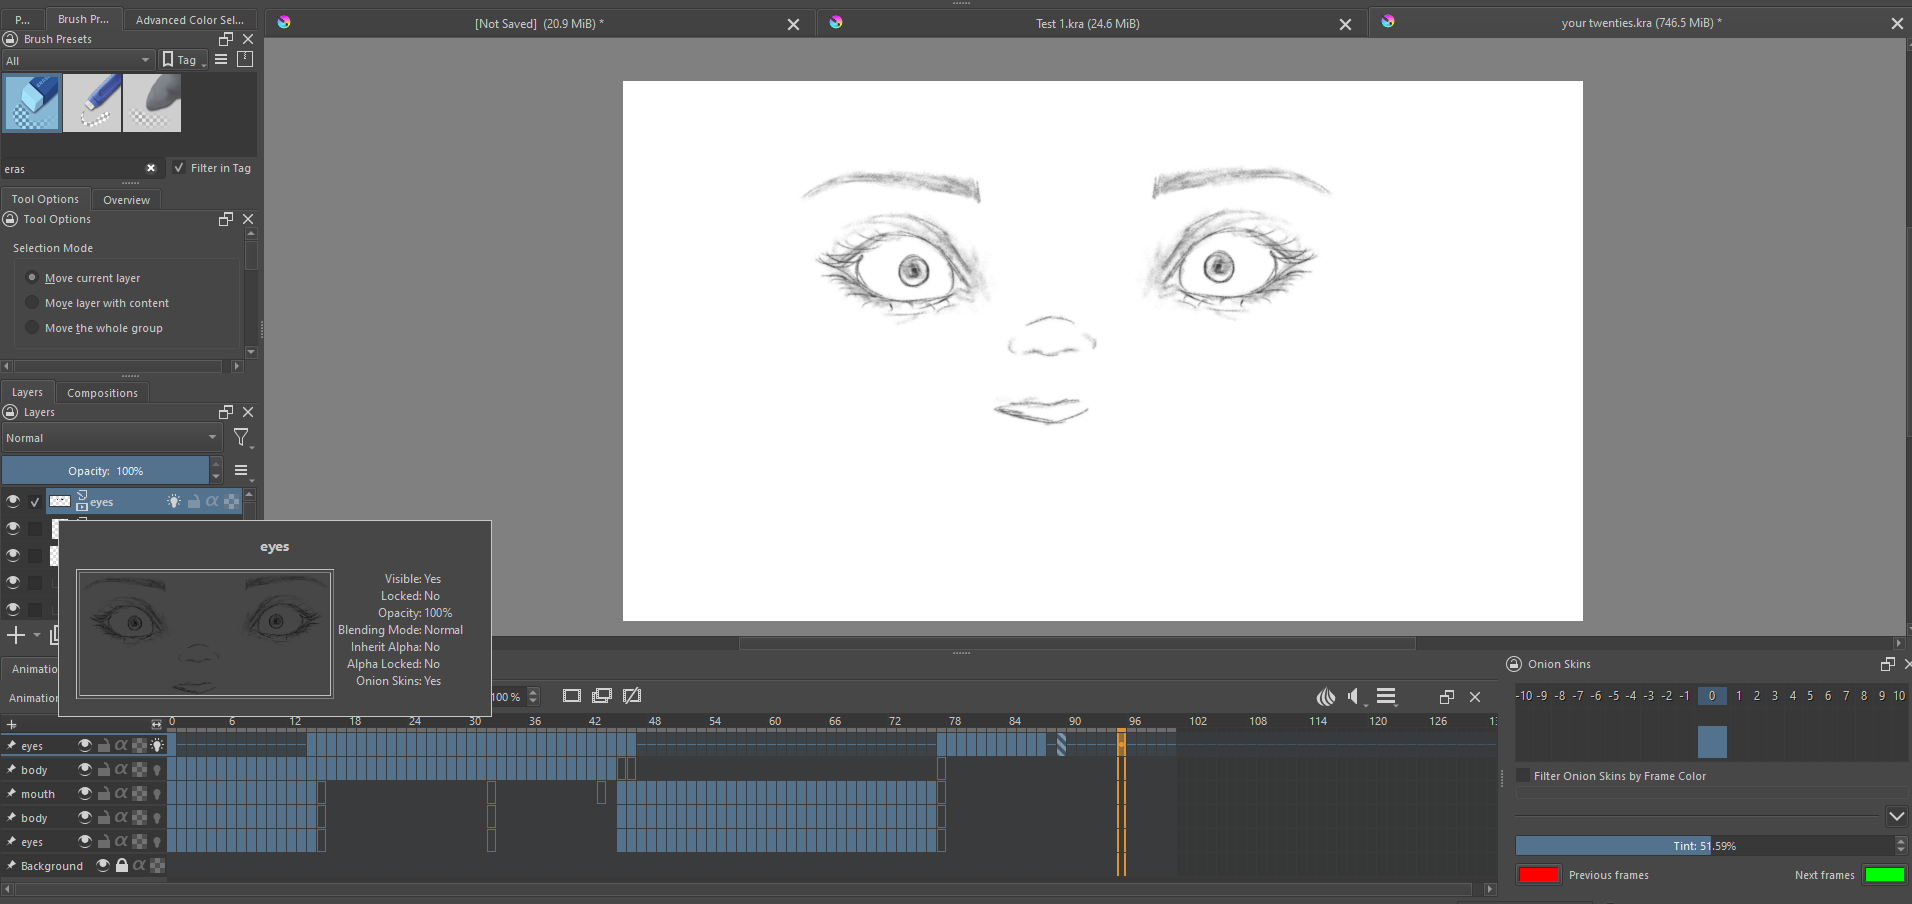Open the layer filter funnel icon
1912x904 pixels.
[241, 438]
